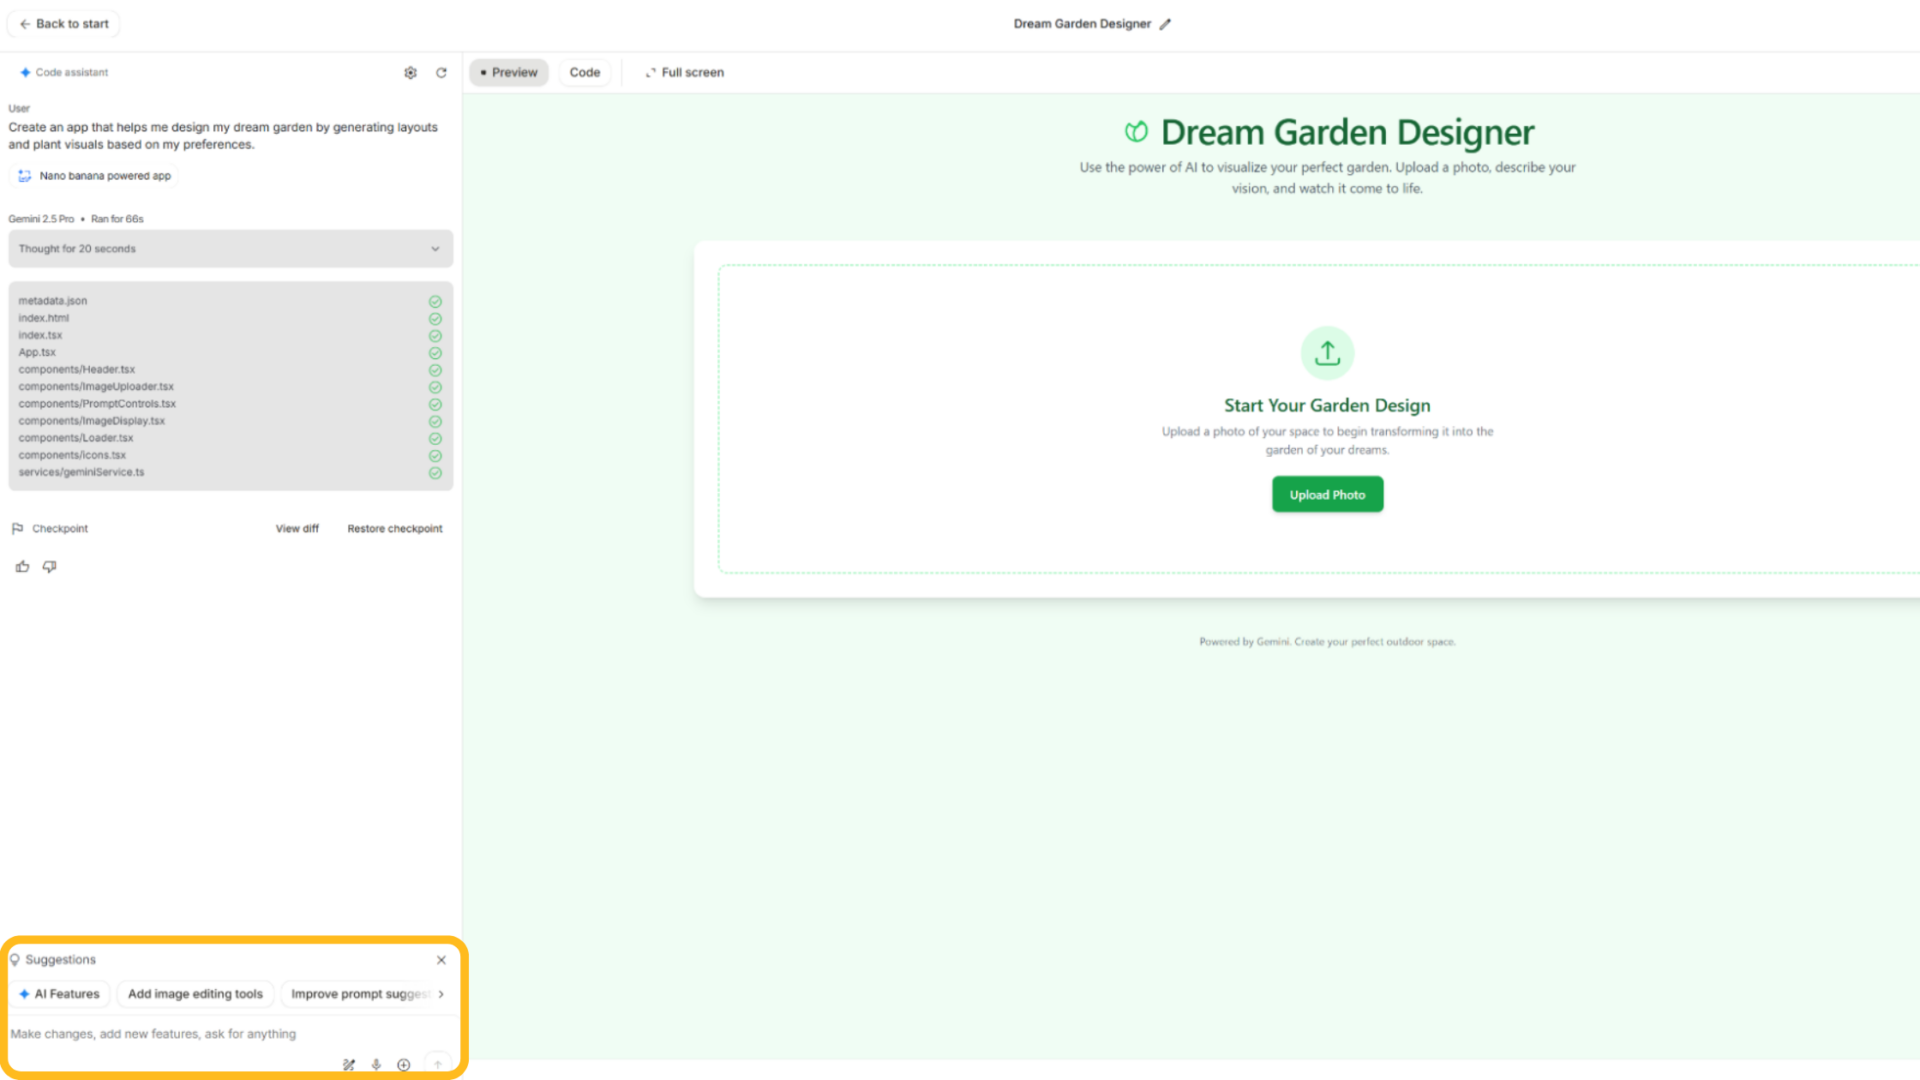Click View diff for the checkpoint

click(x=297, y=528)
